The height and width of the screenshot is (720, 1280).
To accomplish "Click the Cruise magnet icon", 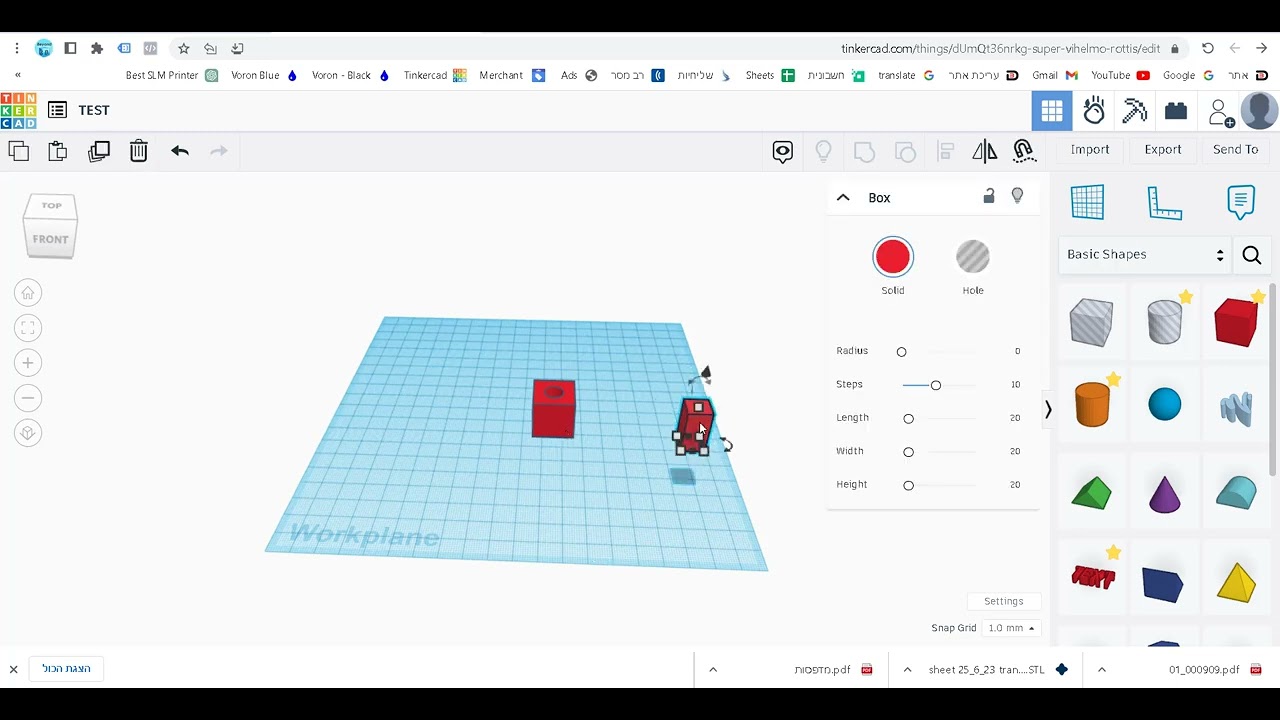I will tap(1024, 151).
